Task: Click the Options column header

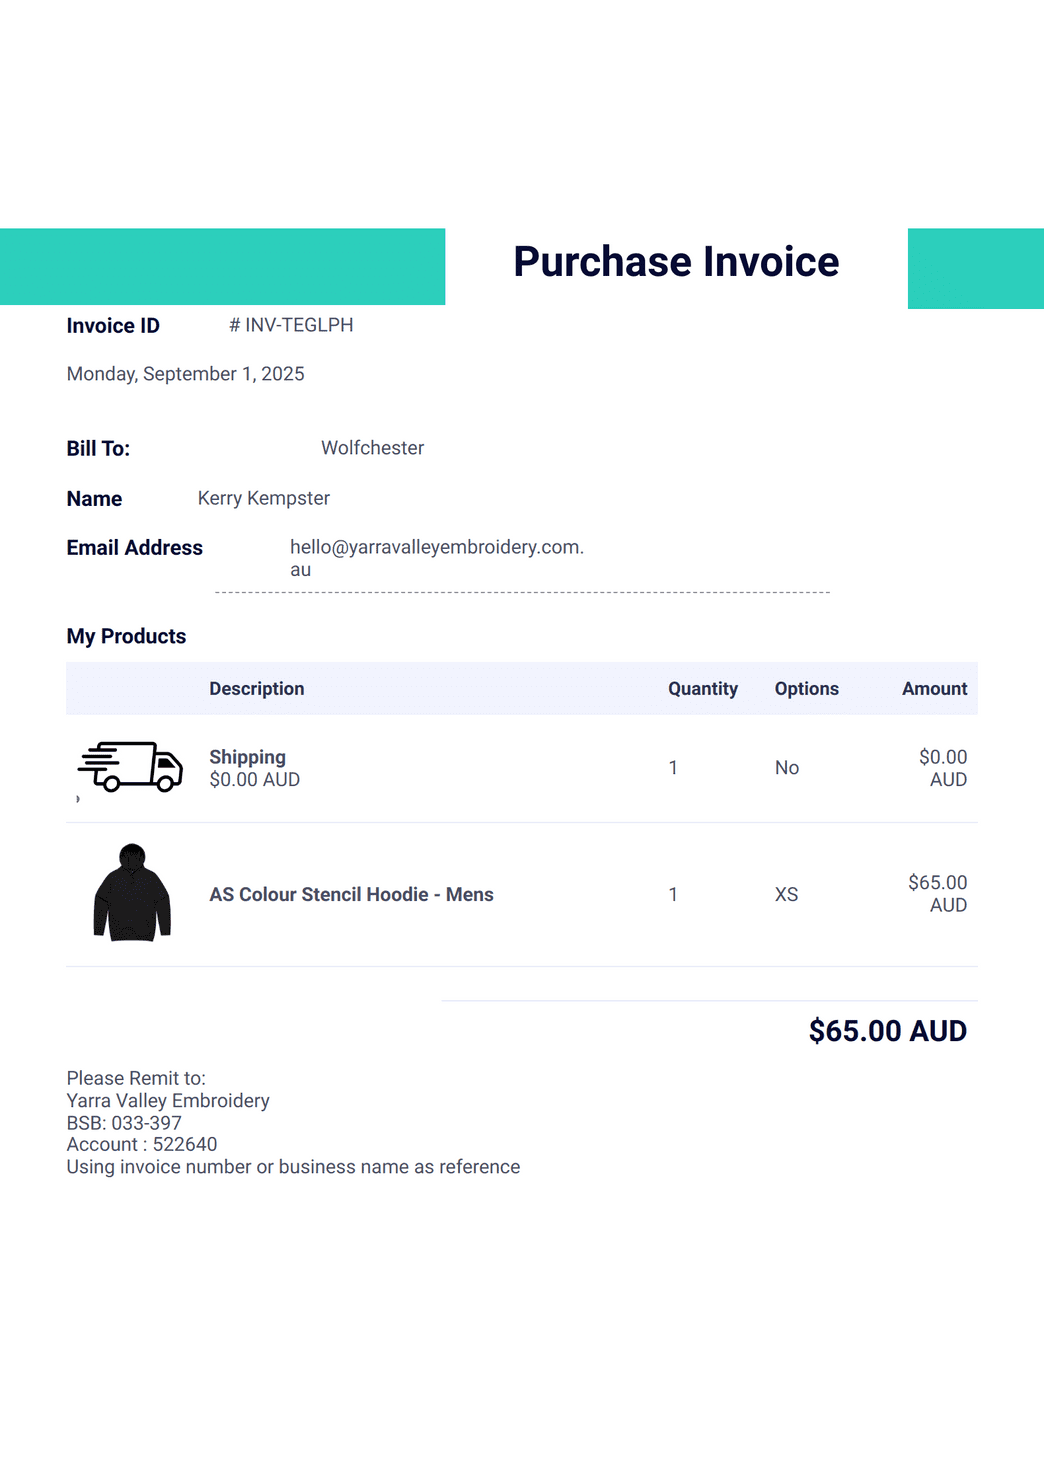Action: pyautogui.click(x=806, y=689)
